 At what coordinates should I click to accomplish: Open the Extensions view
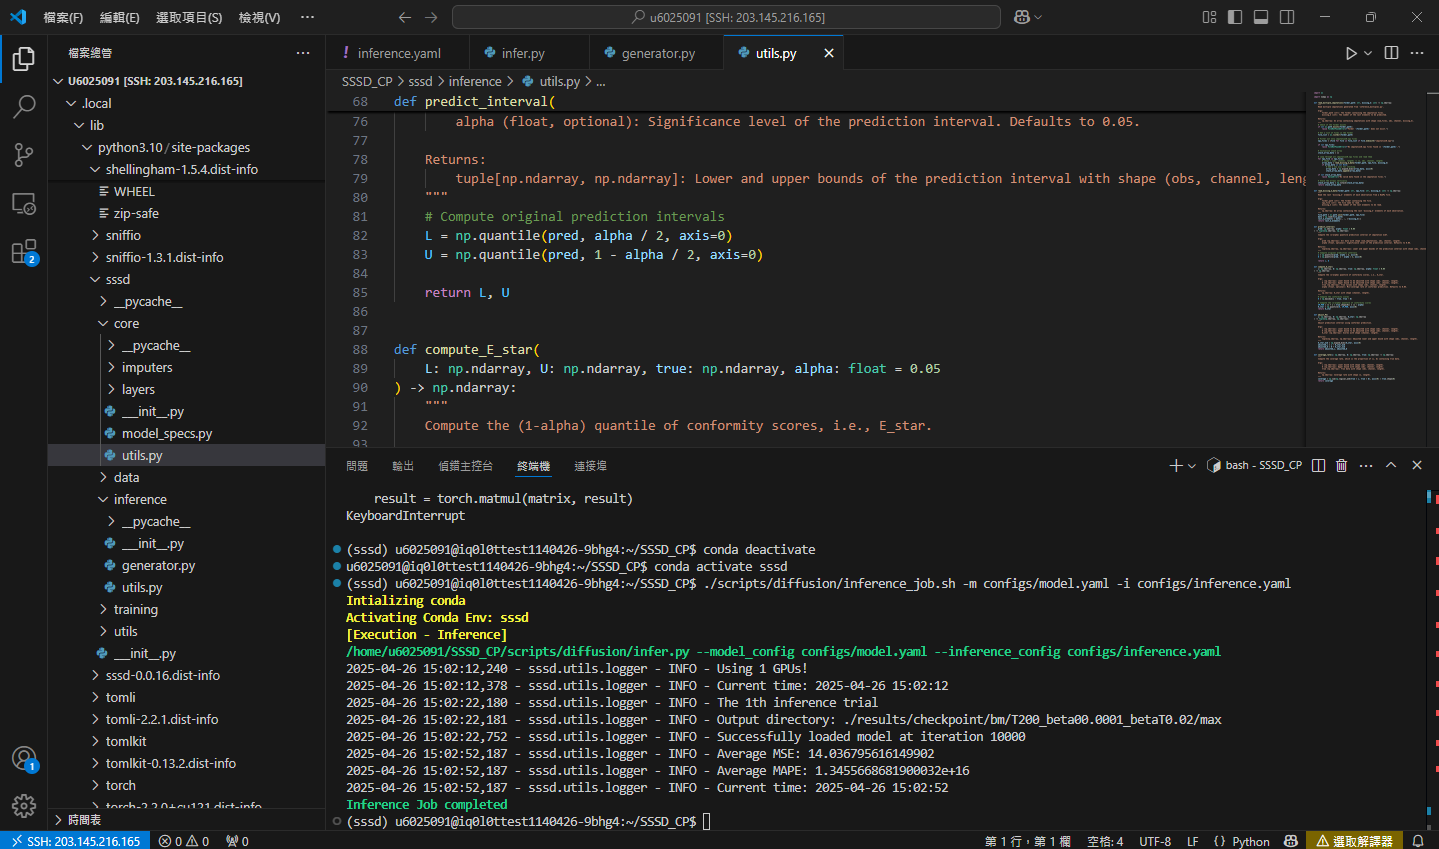pos(24,251)
